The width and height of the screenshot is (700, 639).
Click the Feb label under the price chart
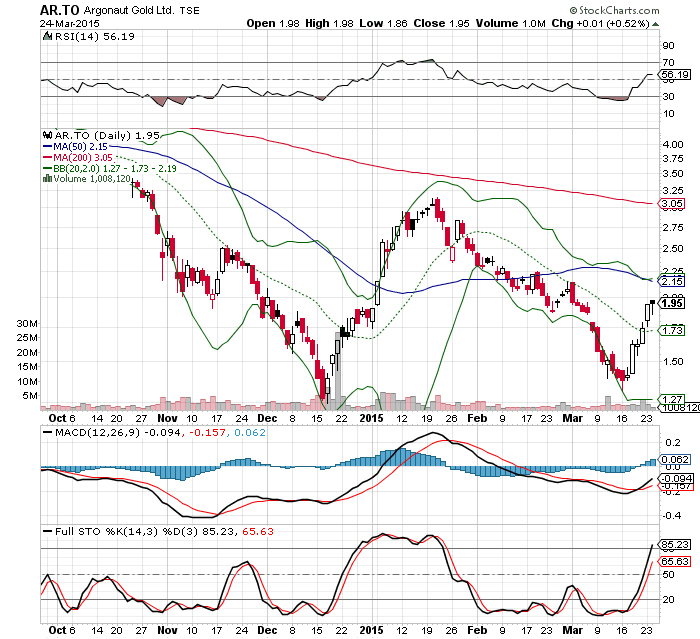point(477,418)
